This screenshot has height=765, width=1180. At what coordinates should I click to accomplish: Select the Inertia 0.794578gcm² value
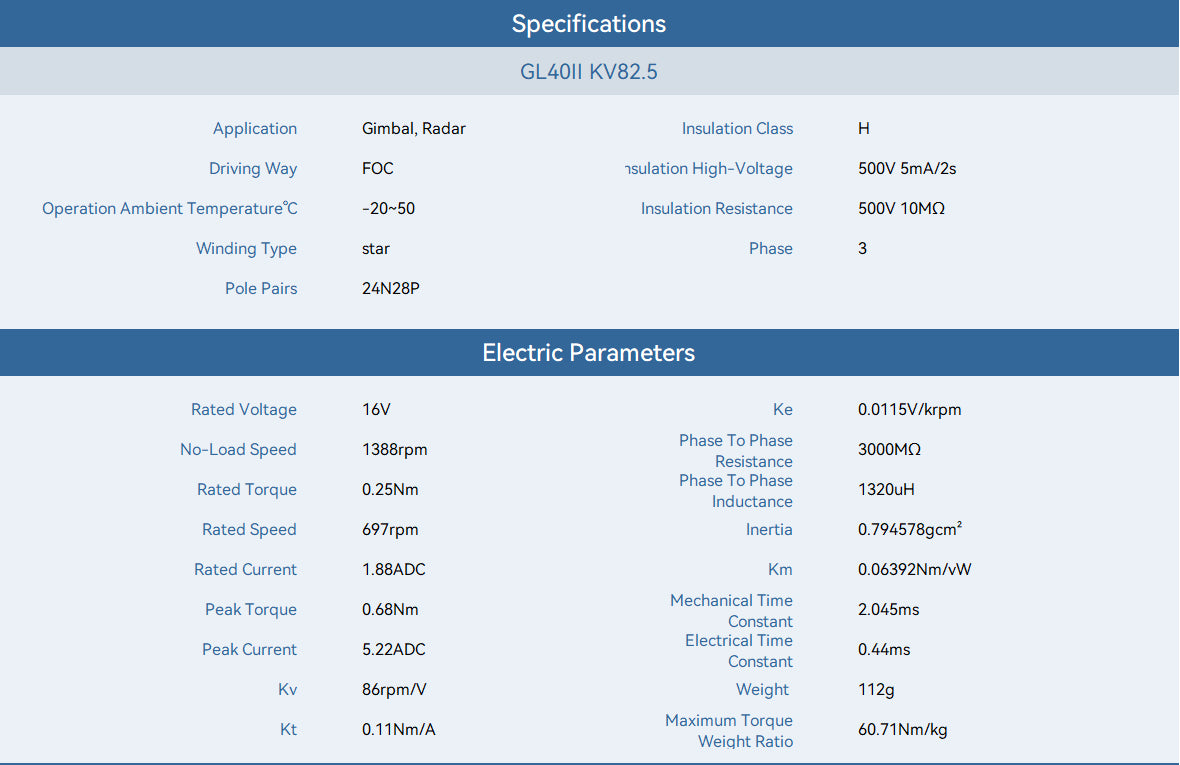pyautogui.click(x=910, y=529)
